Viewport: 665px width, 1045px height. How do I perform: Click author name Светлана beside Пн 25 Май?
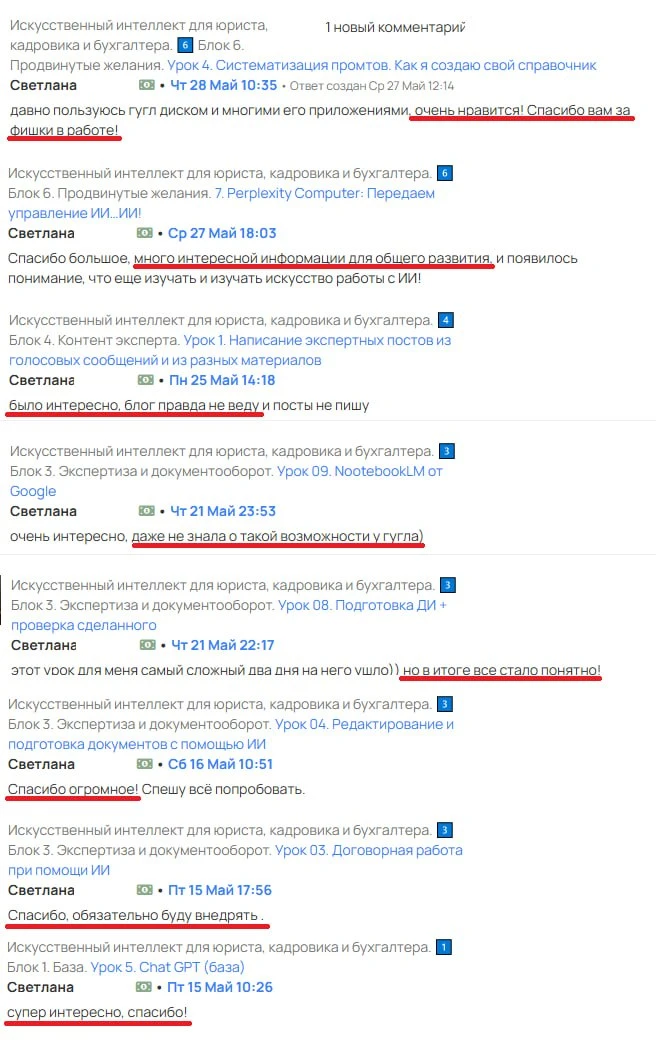coord(41,380)
